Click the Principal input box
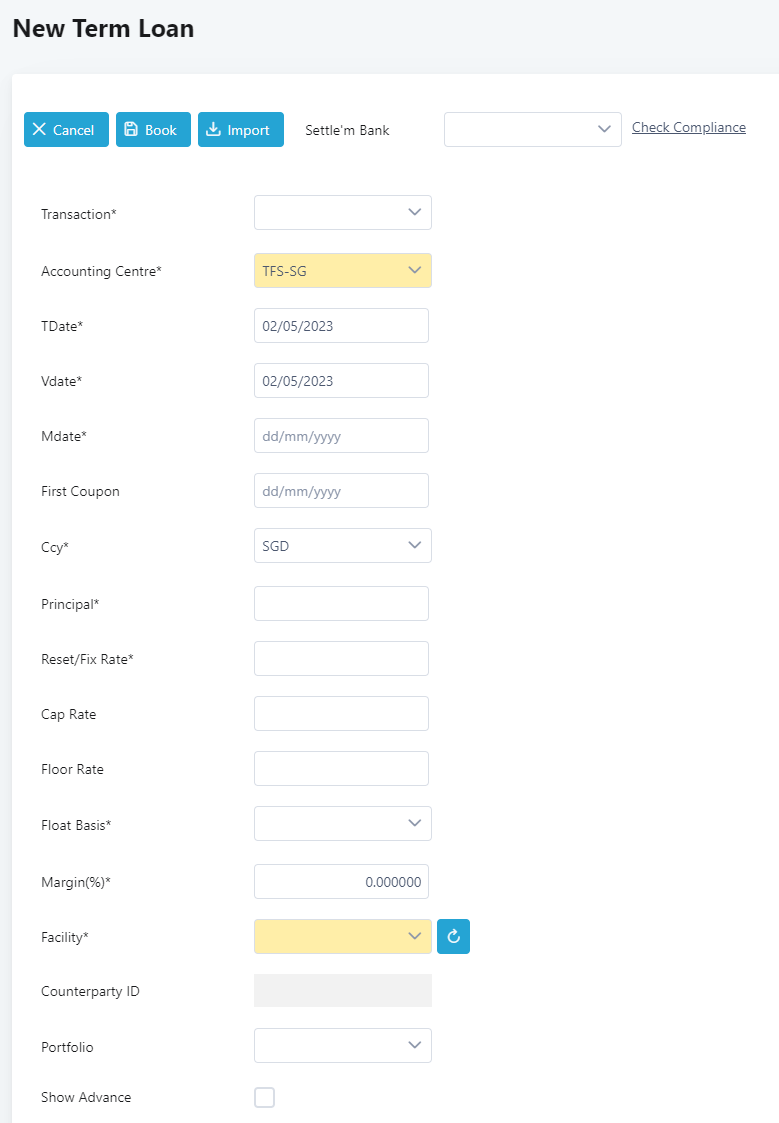779x1123 pixels. click(341, 604)
